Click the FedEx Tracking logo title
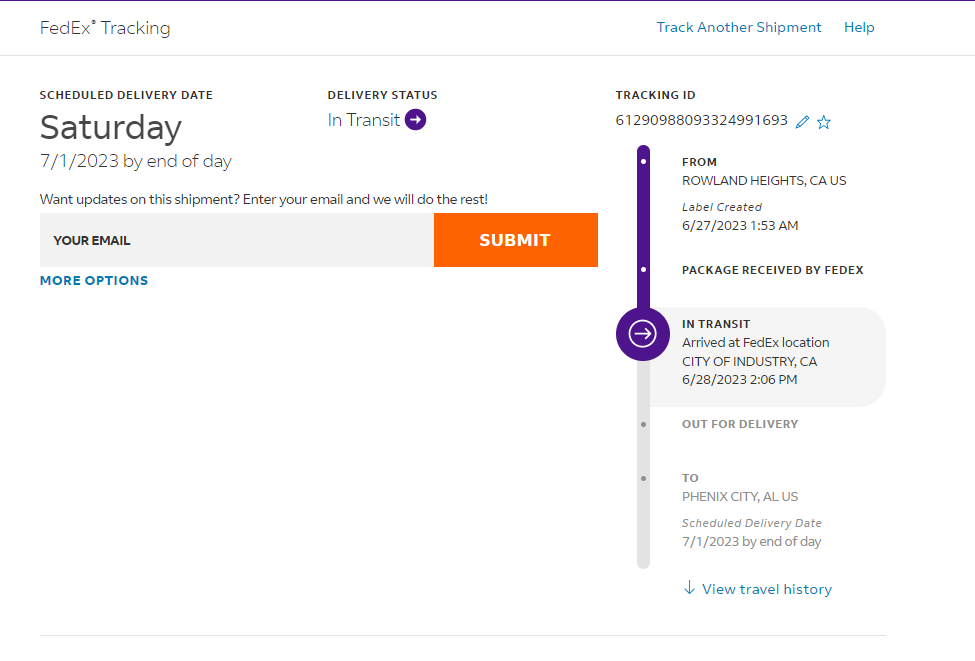 [x=105, y=28]
